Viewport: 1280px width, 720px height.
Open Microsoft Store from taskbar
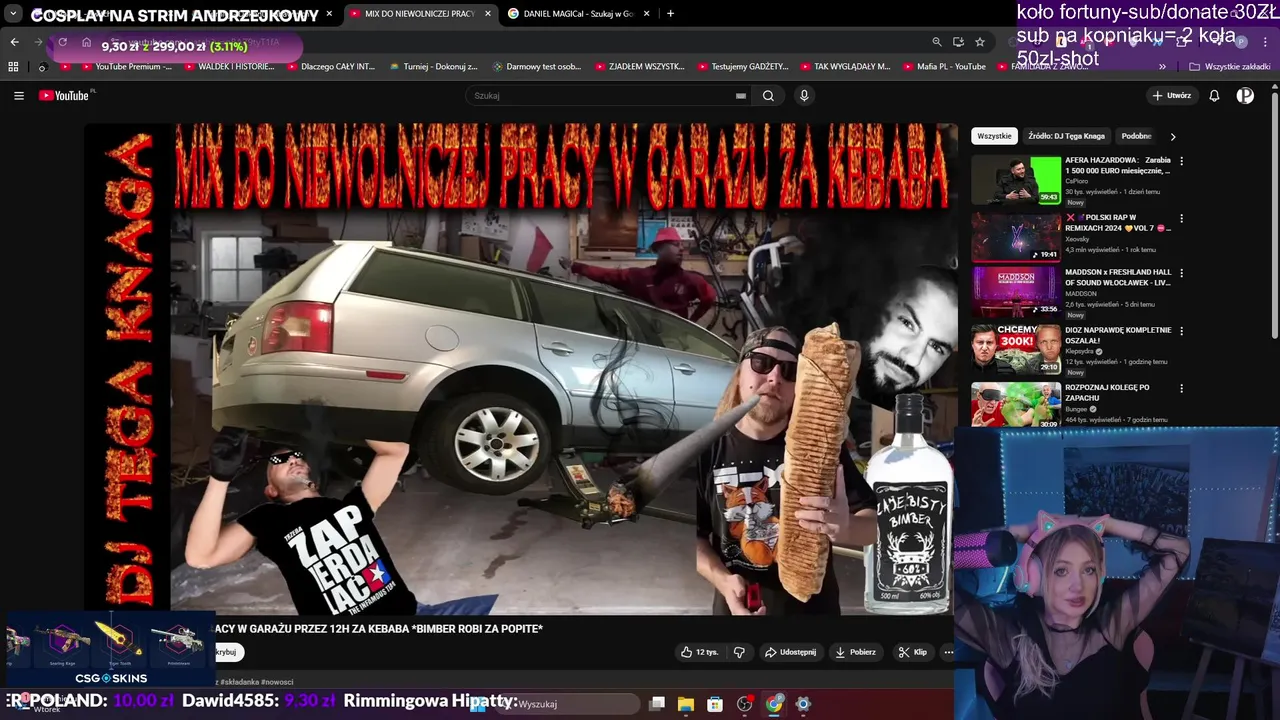tap(715, 704)
